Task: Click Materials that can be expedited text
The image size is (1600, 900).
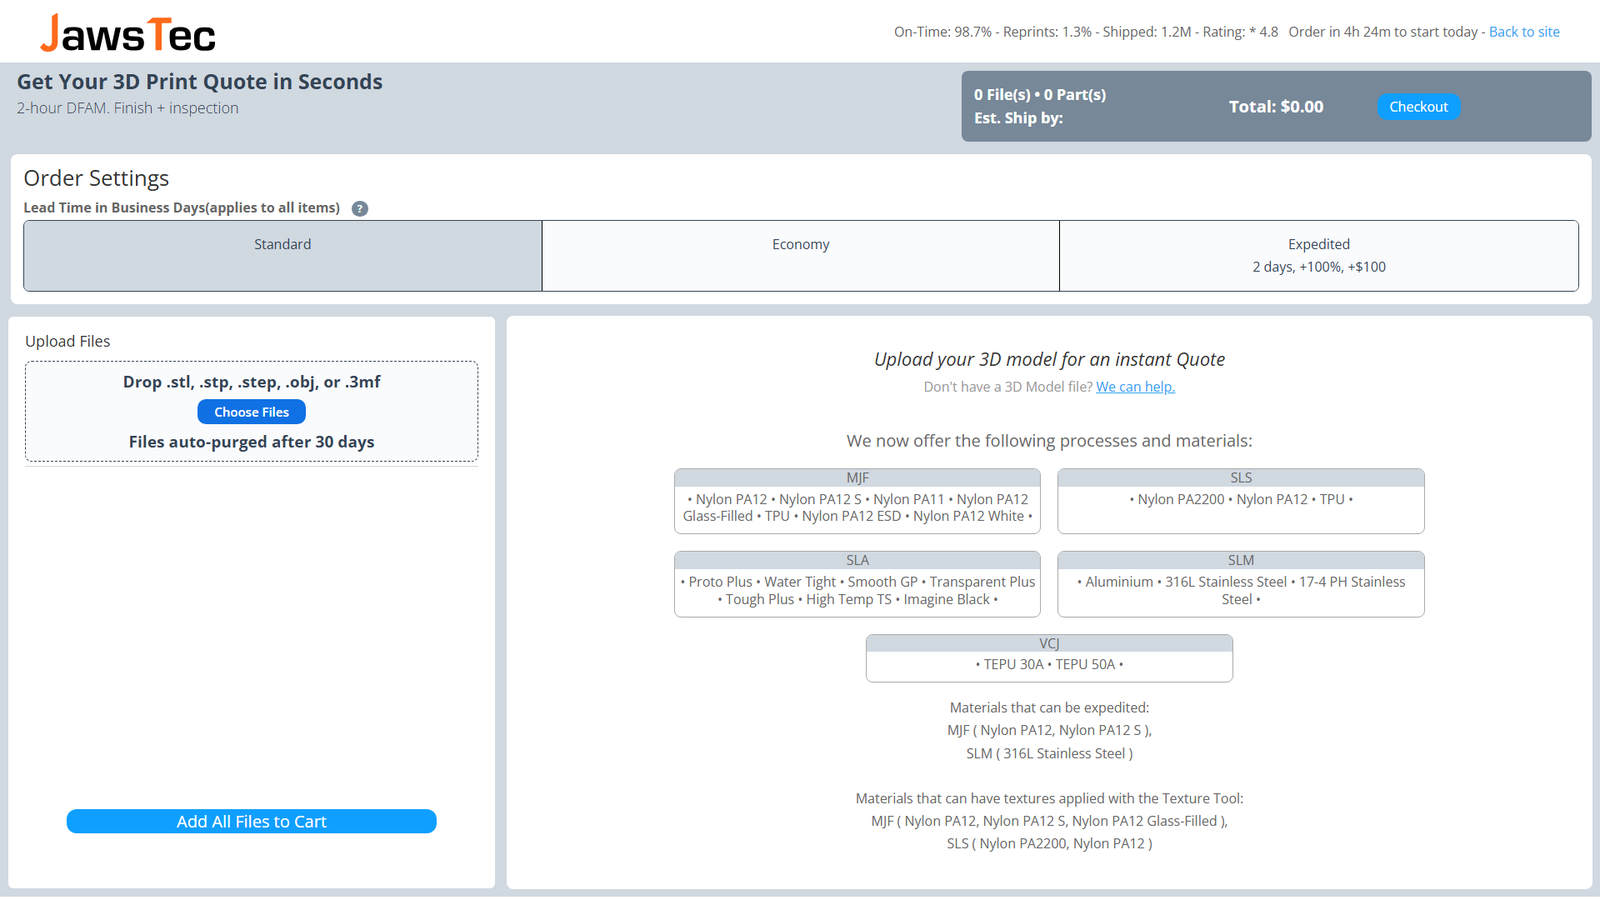Action: tap(1049, 708)
